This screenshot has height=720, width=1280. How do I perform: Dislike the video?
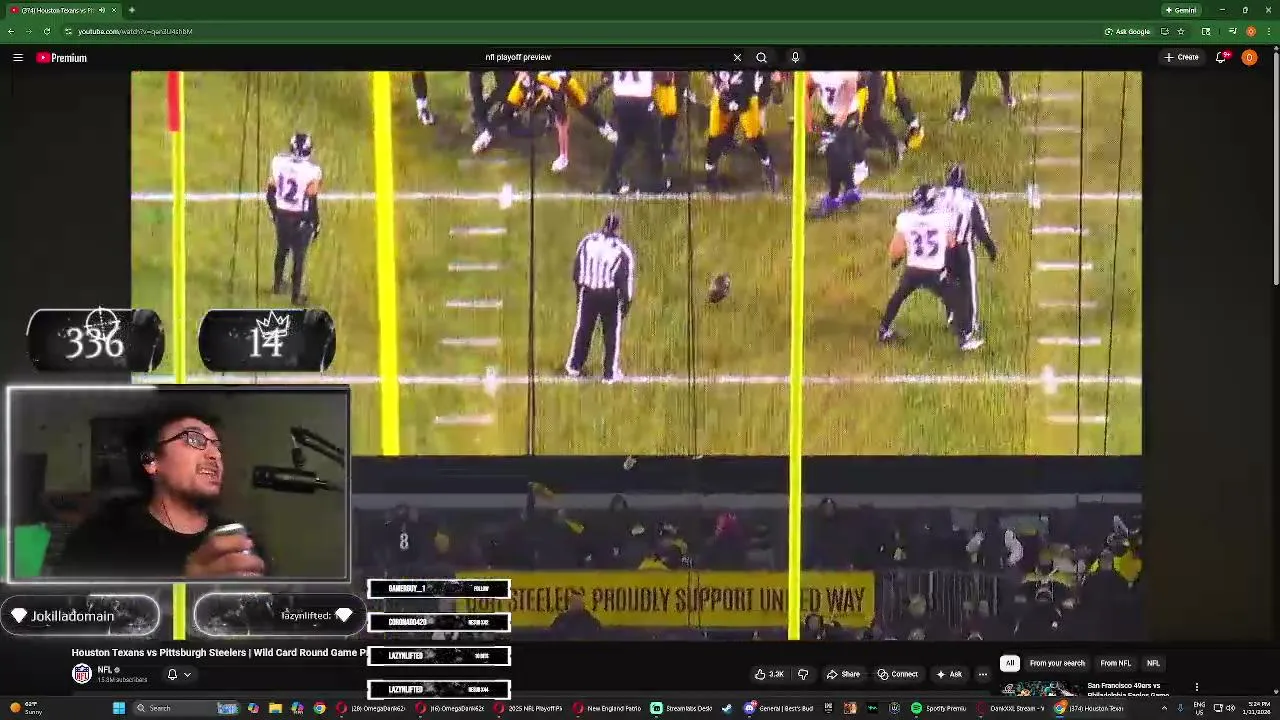(802, 674)
